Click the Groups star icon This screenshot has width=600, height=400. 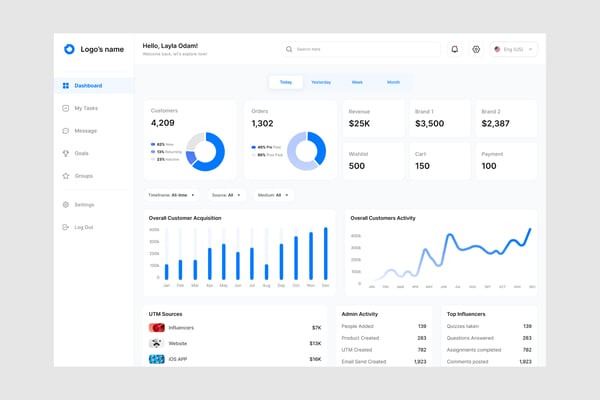click(x=66, y=176)
